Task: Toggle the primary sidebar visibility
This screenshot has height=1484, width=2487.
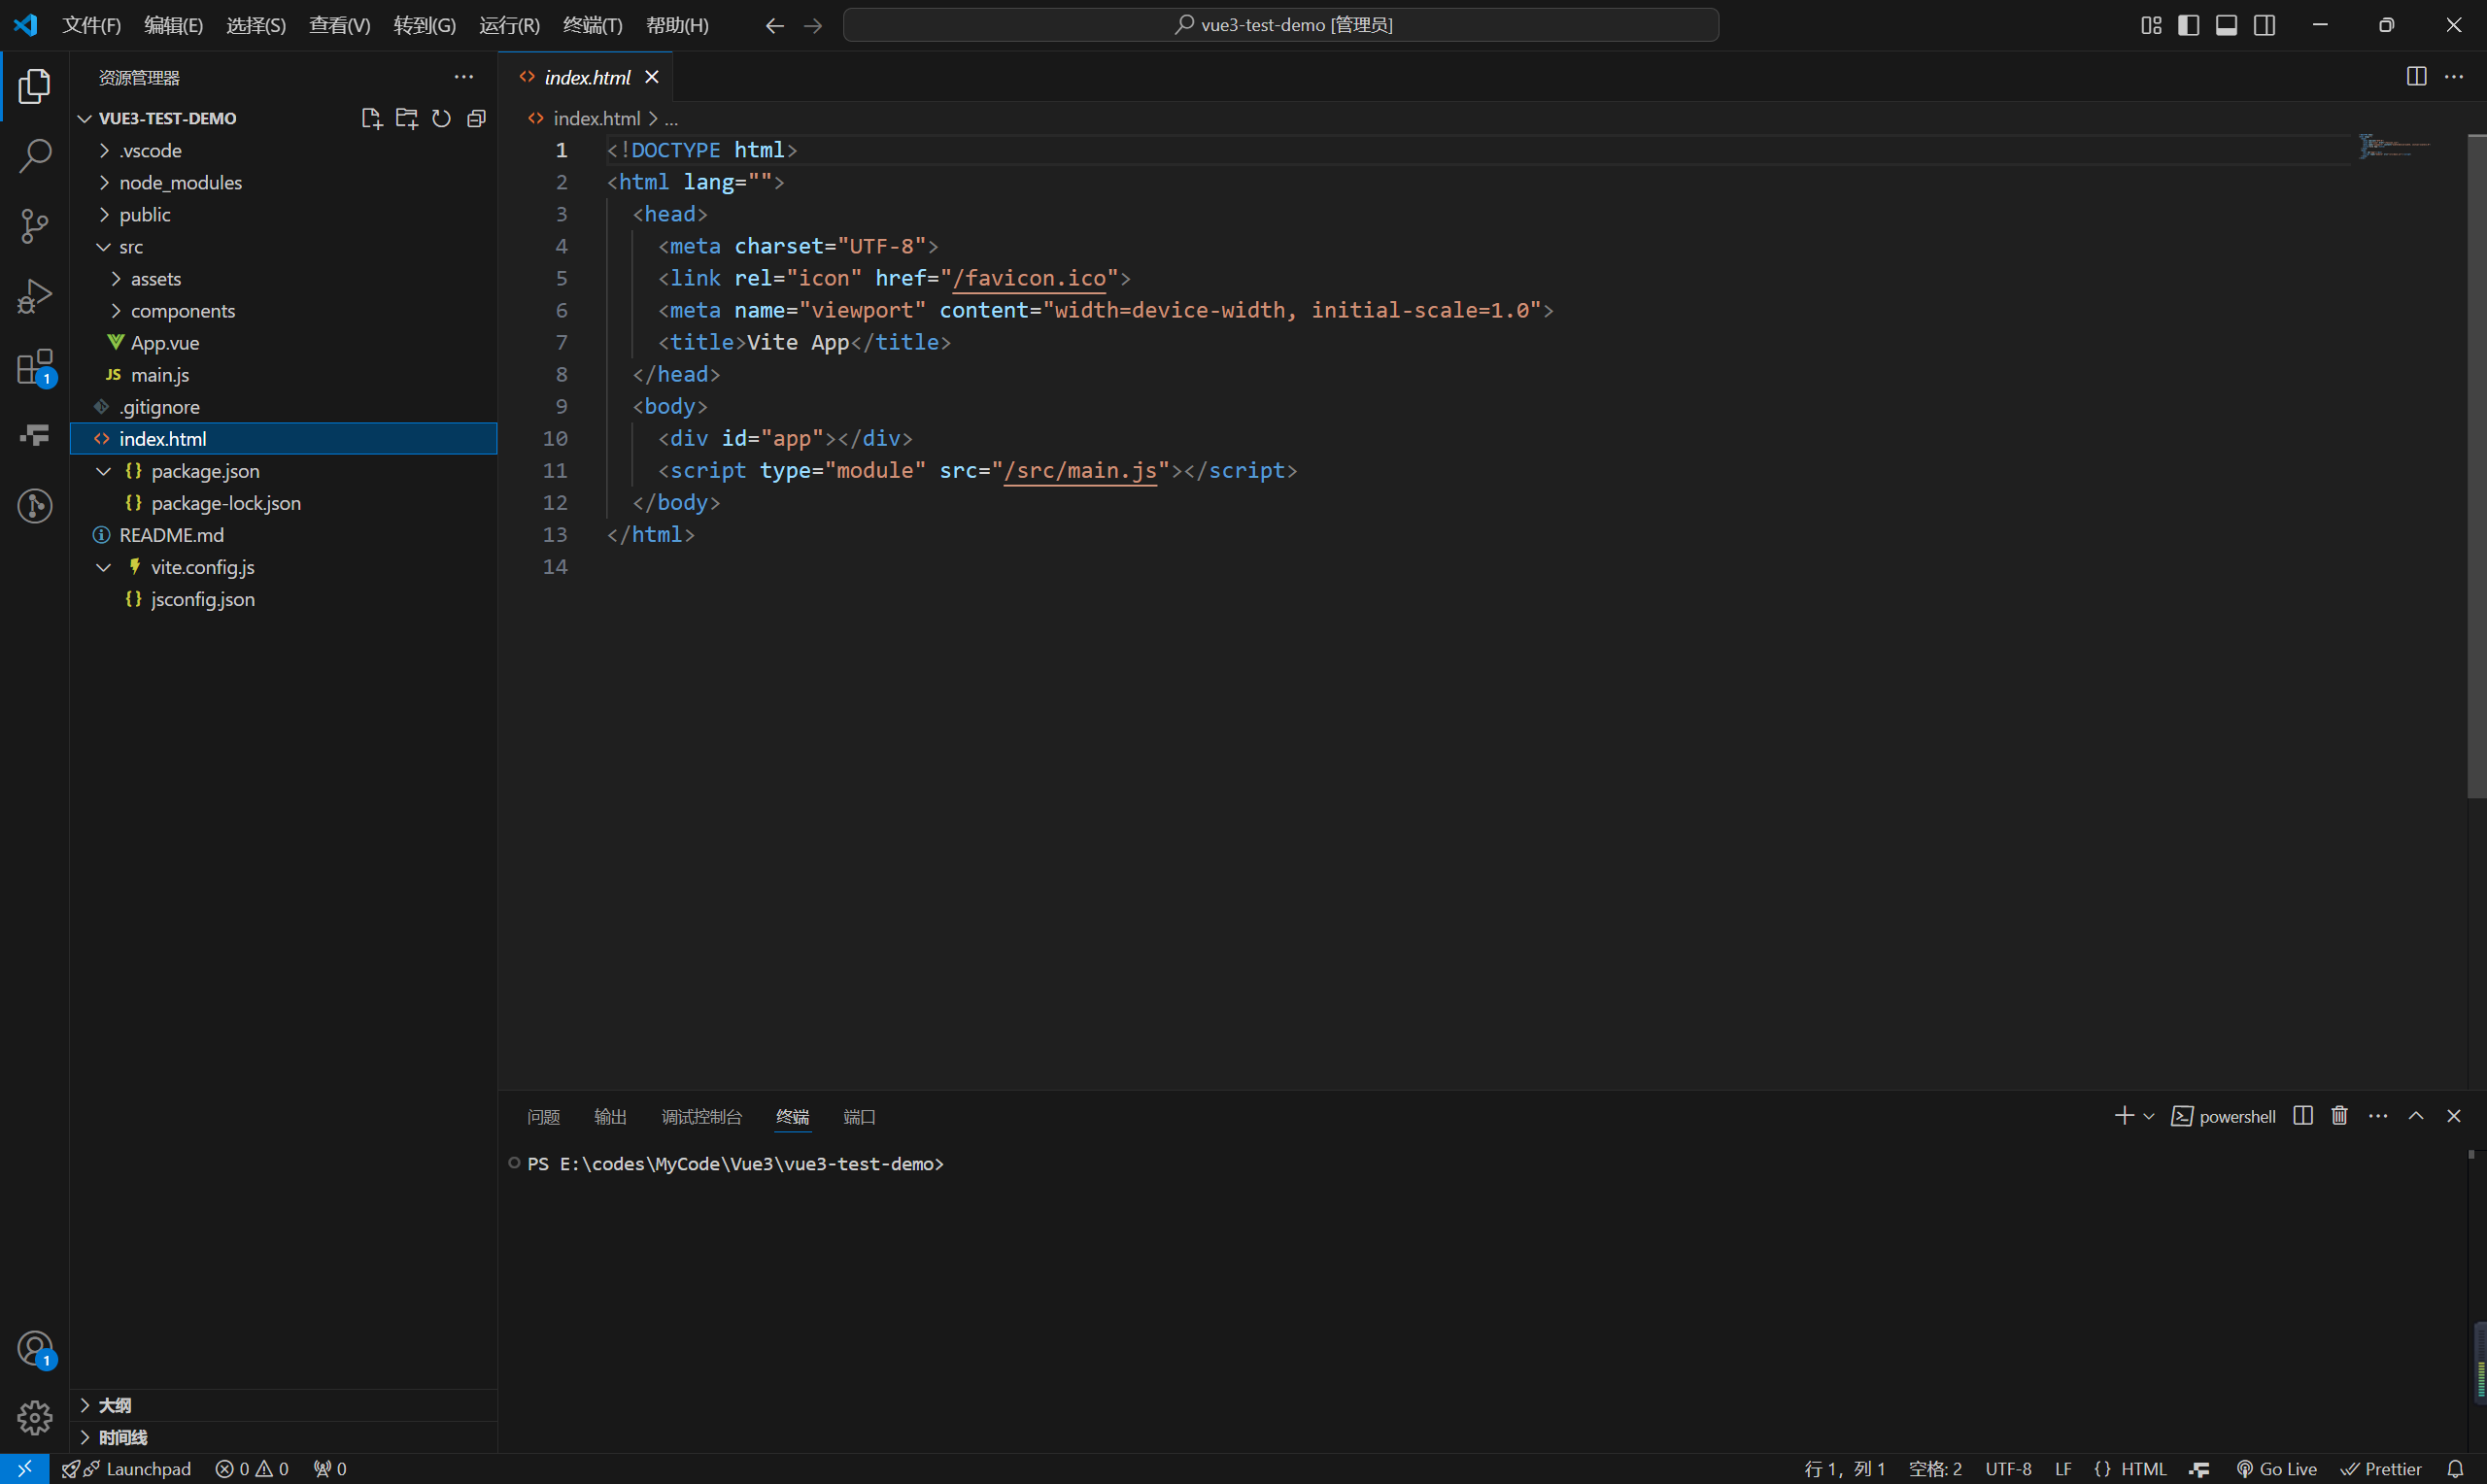Action: pos(2188,25)
